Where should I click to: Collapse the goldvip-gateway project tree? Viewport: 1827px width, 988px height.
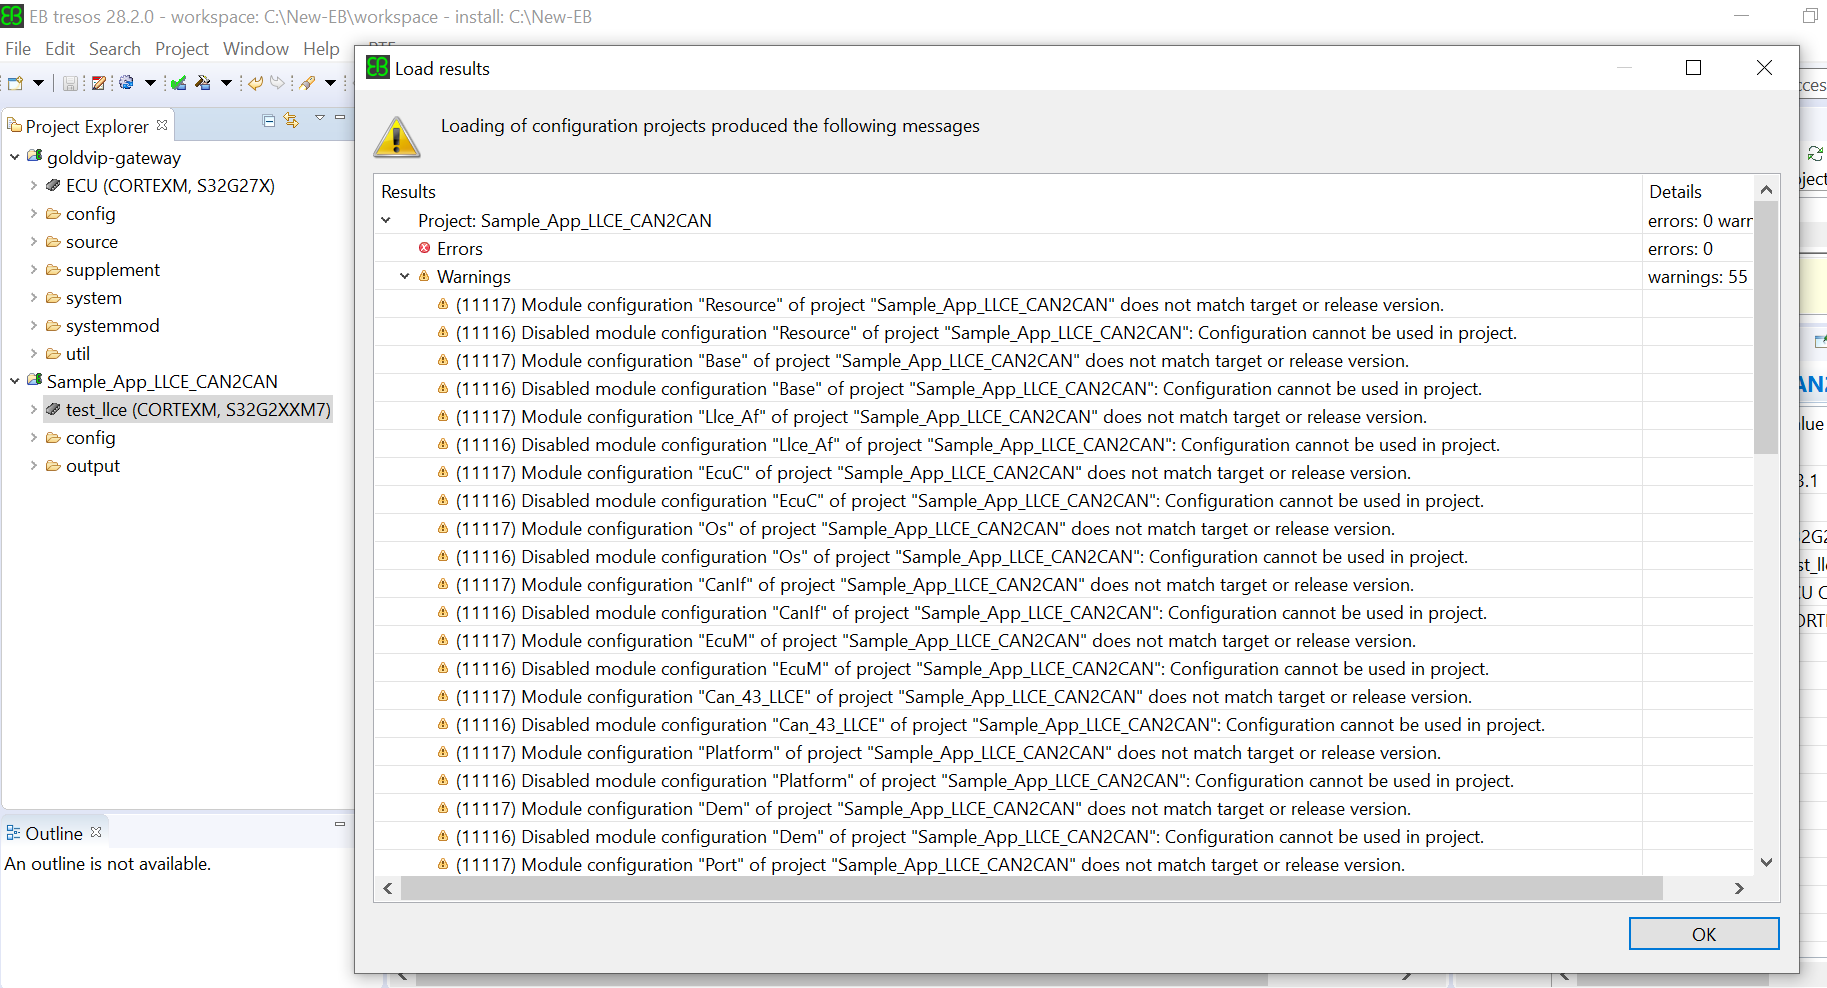tap(13, 157)
